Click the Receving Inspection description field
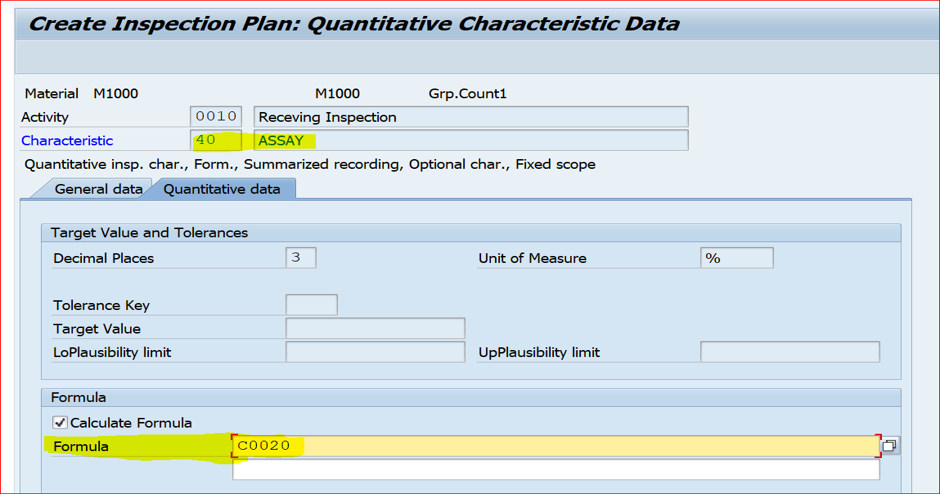The height and width of the screenshot is (494, 940). tap(471, 116)
